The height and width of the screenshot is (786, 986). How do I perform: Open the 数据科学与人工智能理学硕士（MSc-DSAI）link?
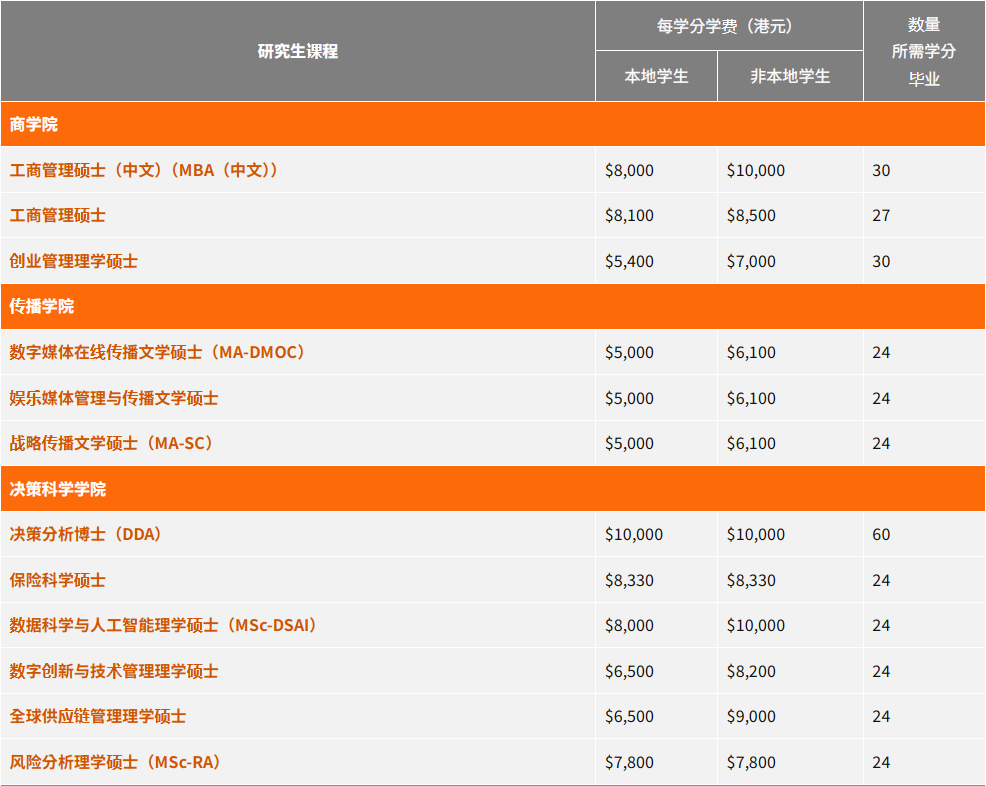click(163, 626)
